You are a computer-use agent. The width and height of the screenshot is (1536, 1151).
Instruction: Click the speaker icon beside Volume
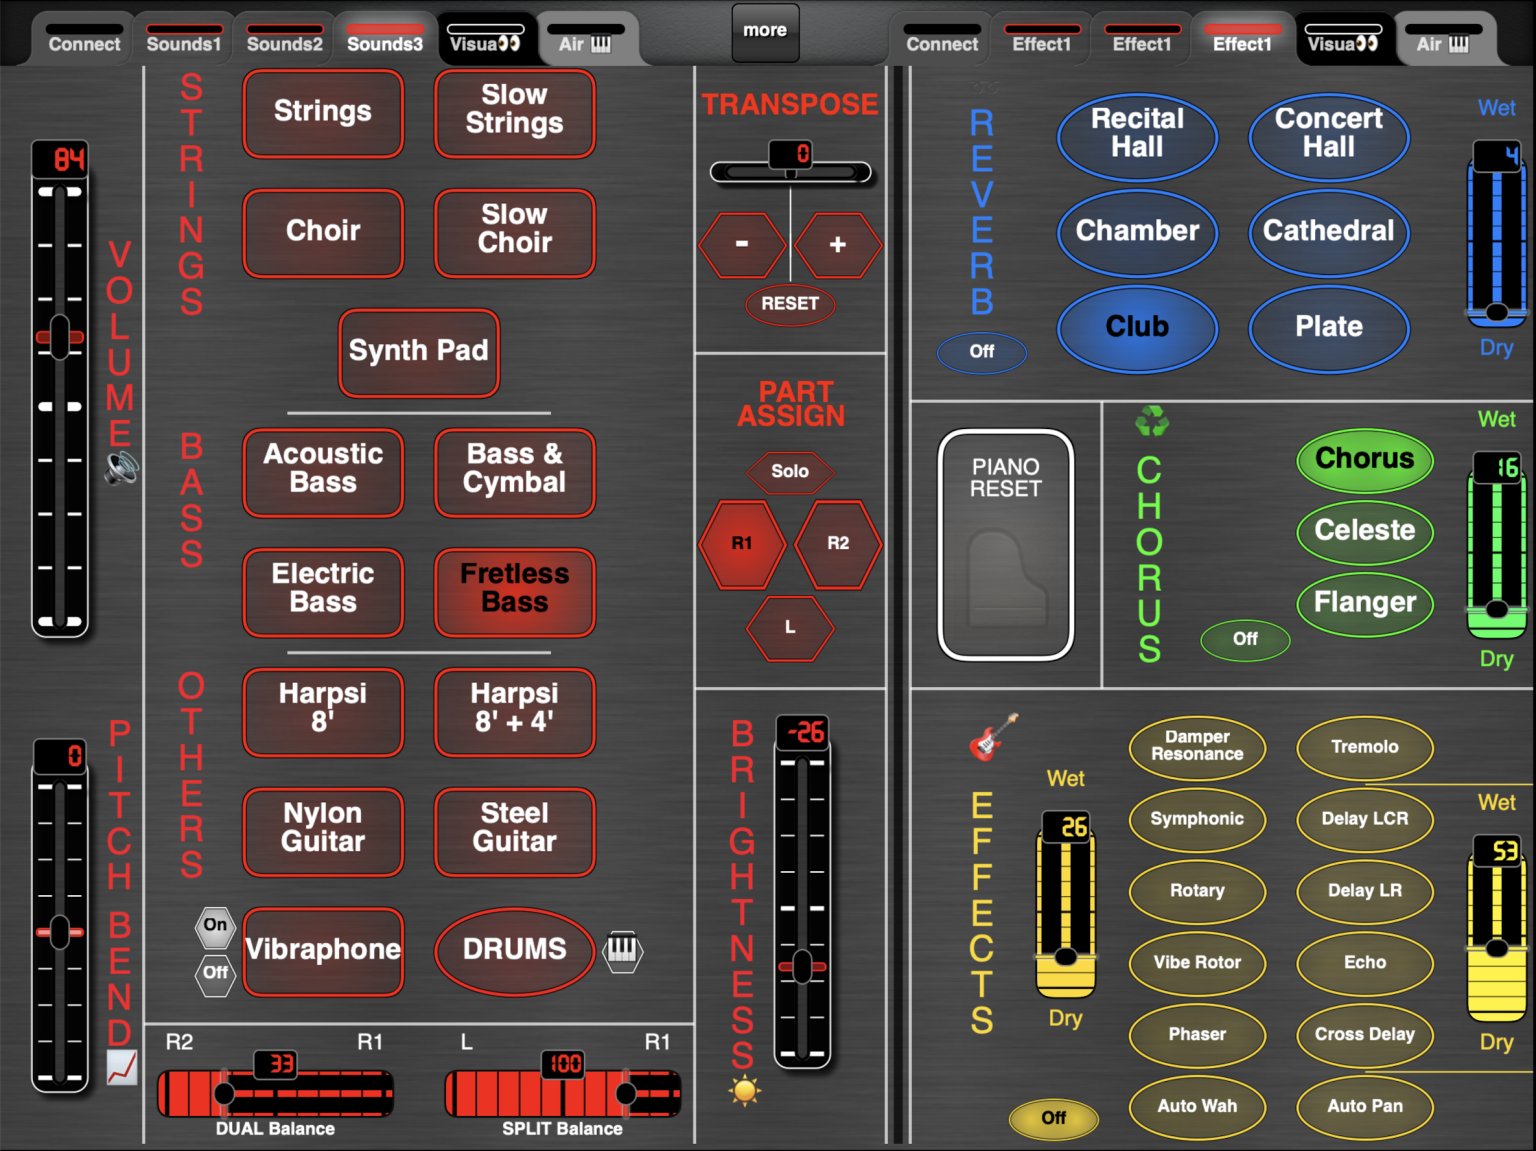[x=122, y=468]
